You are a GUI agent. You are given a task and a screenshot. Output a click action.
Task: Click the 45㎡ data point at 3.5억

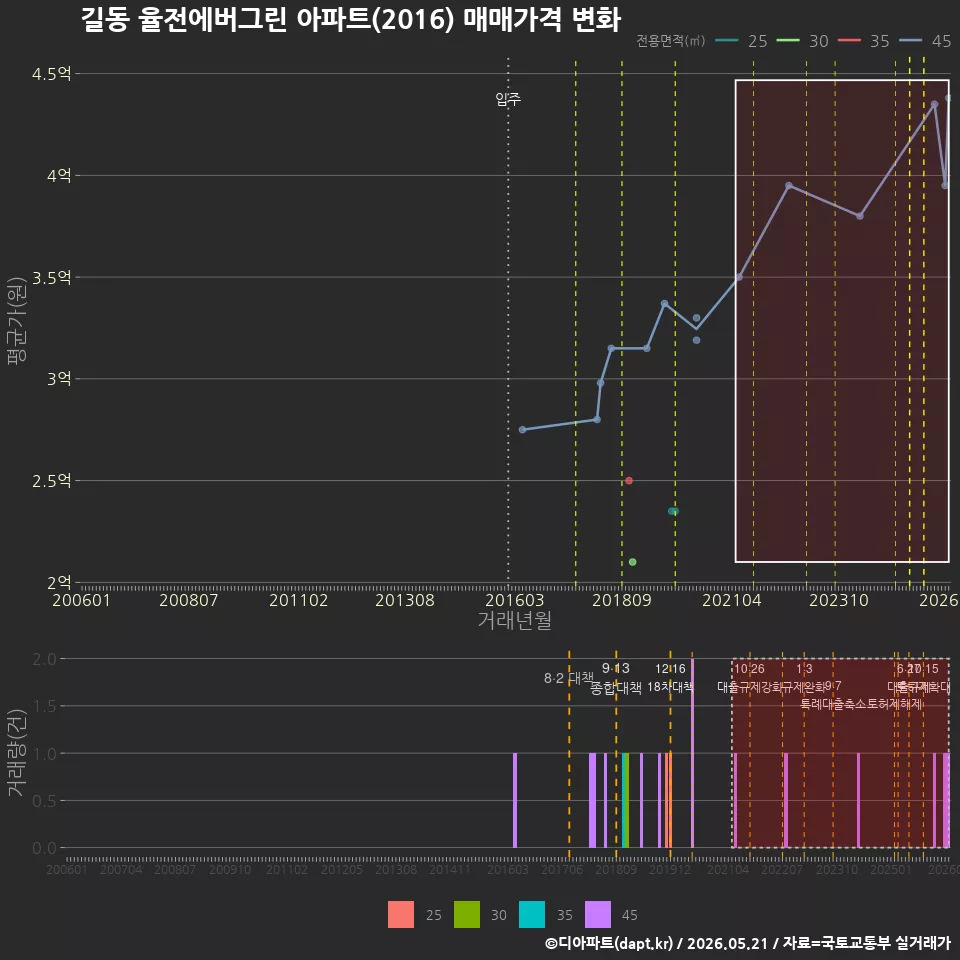(739, 277)
